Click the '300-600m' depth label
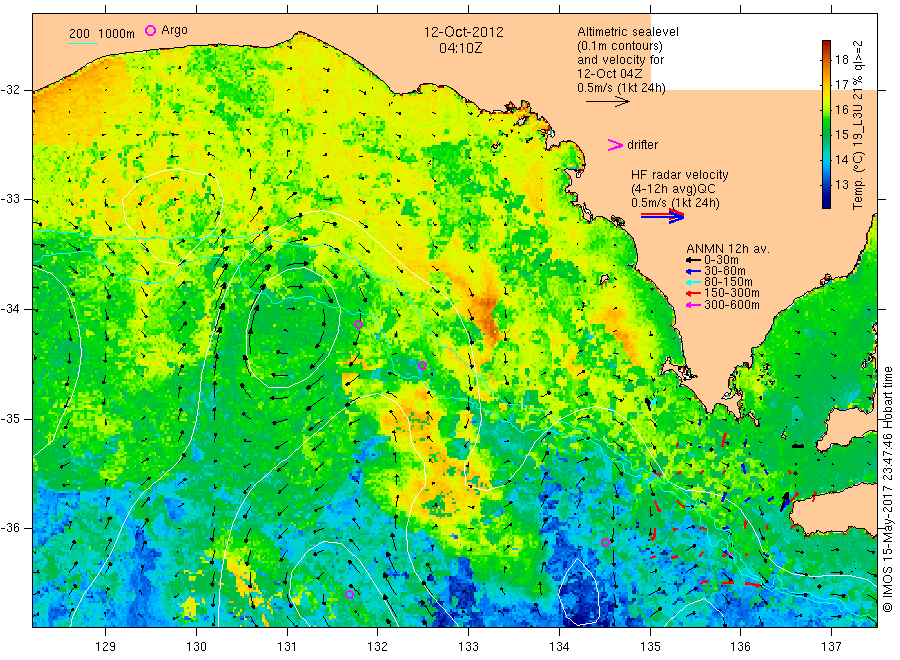The image size is (900, 660). (732, 305)
